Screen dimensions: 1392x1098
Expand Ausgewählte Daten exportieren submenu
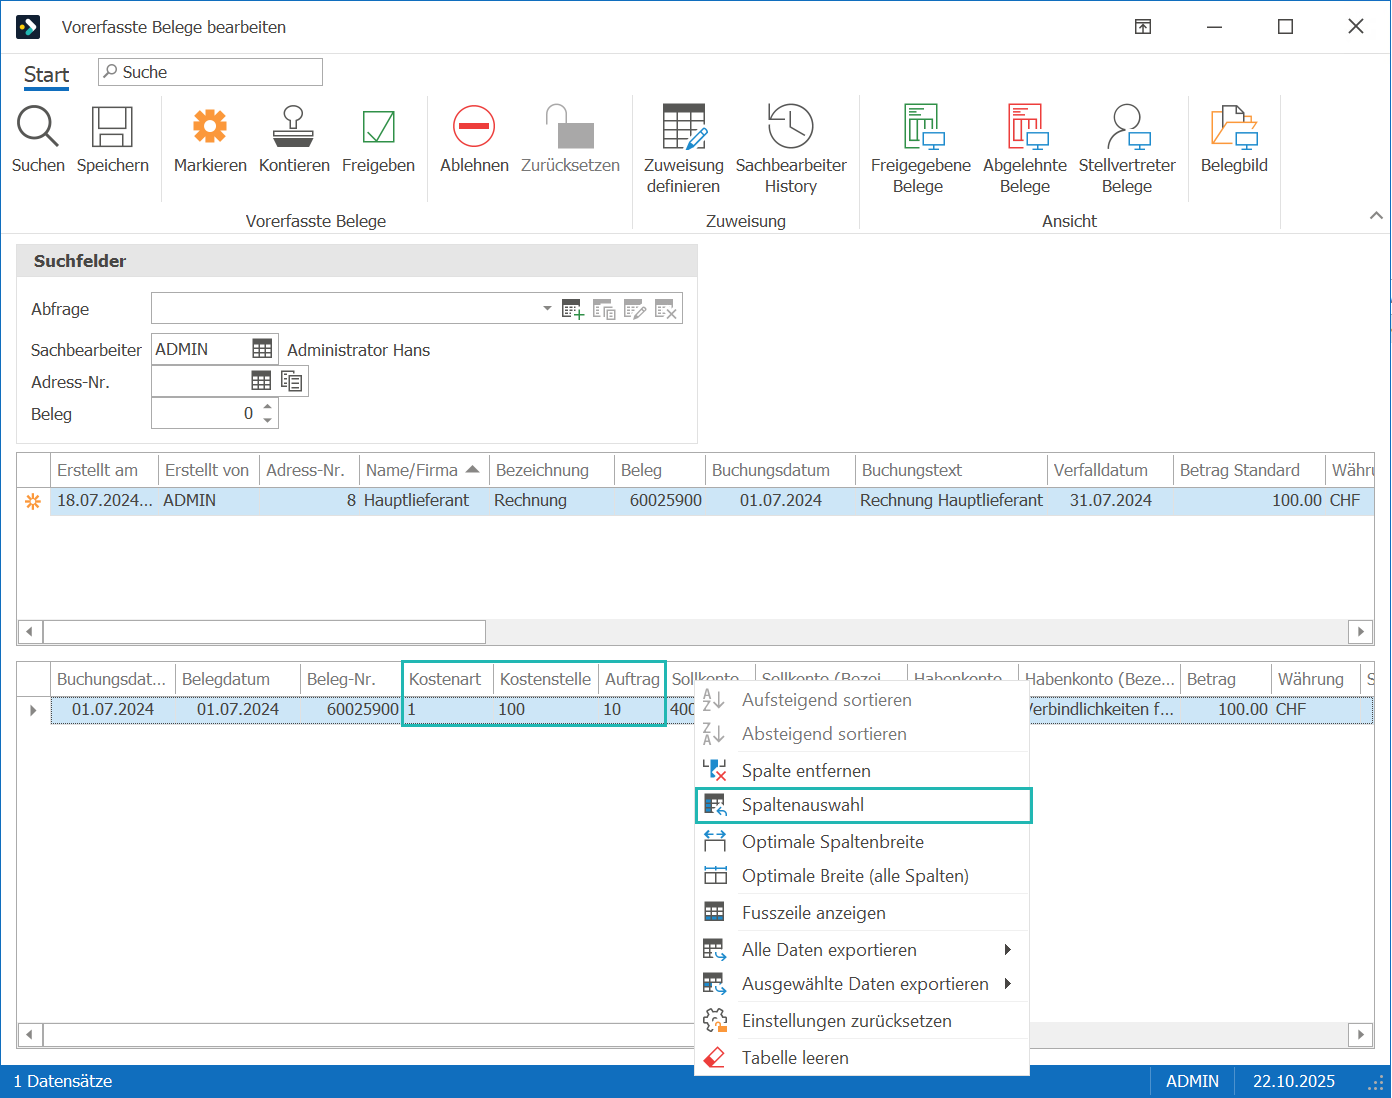click(x=1008, y=984)
